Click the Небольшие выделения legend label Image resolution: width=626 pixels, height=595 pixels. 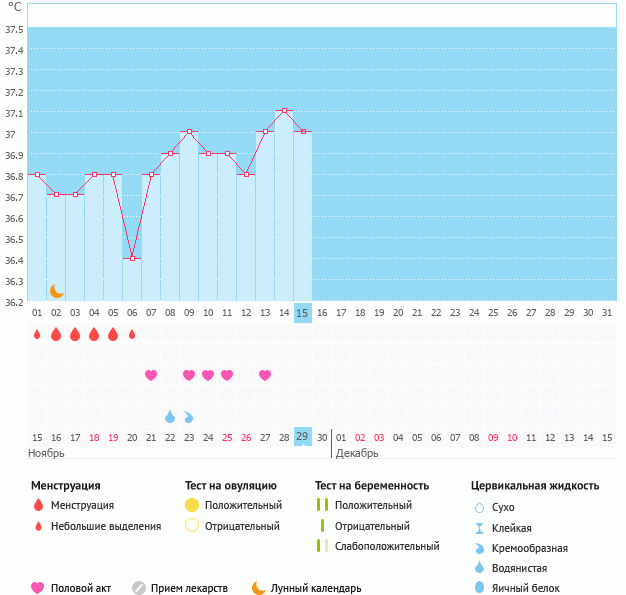coord(105,526)
